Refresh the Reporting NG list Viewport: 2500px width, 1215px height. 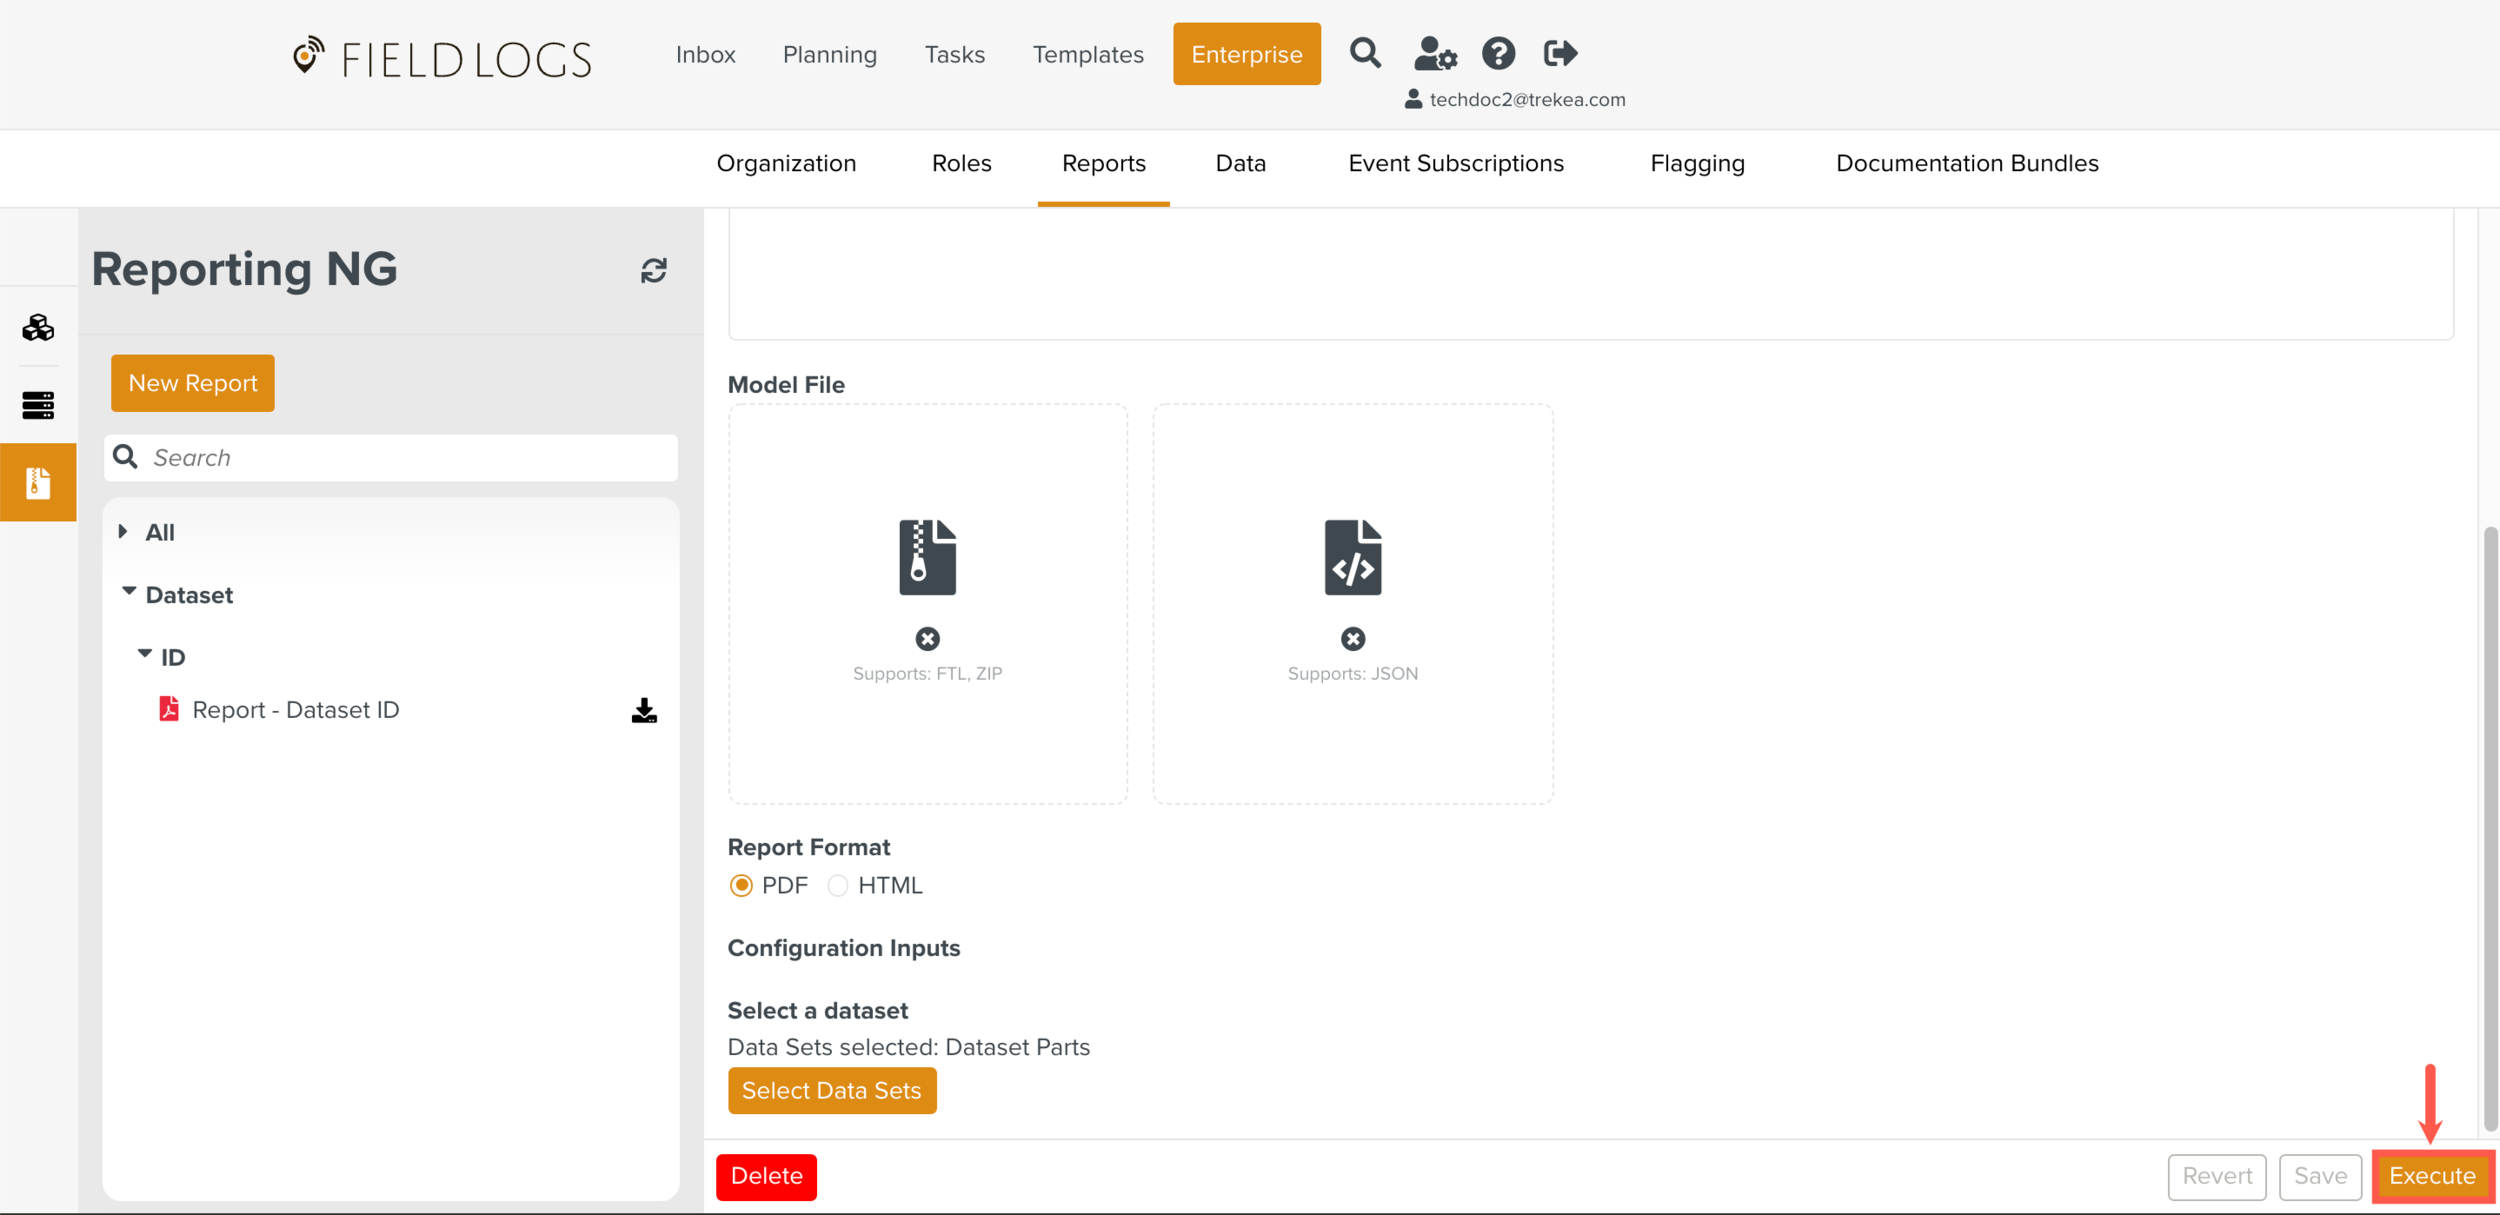pos(653,270)
